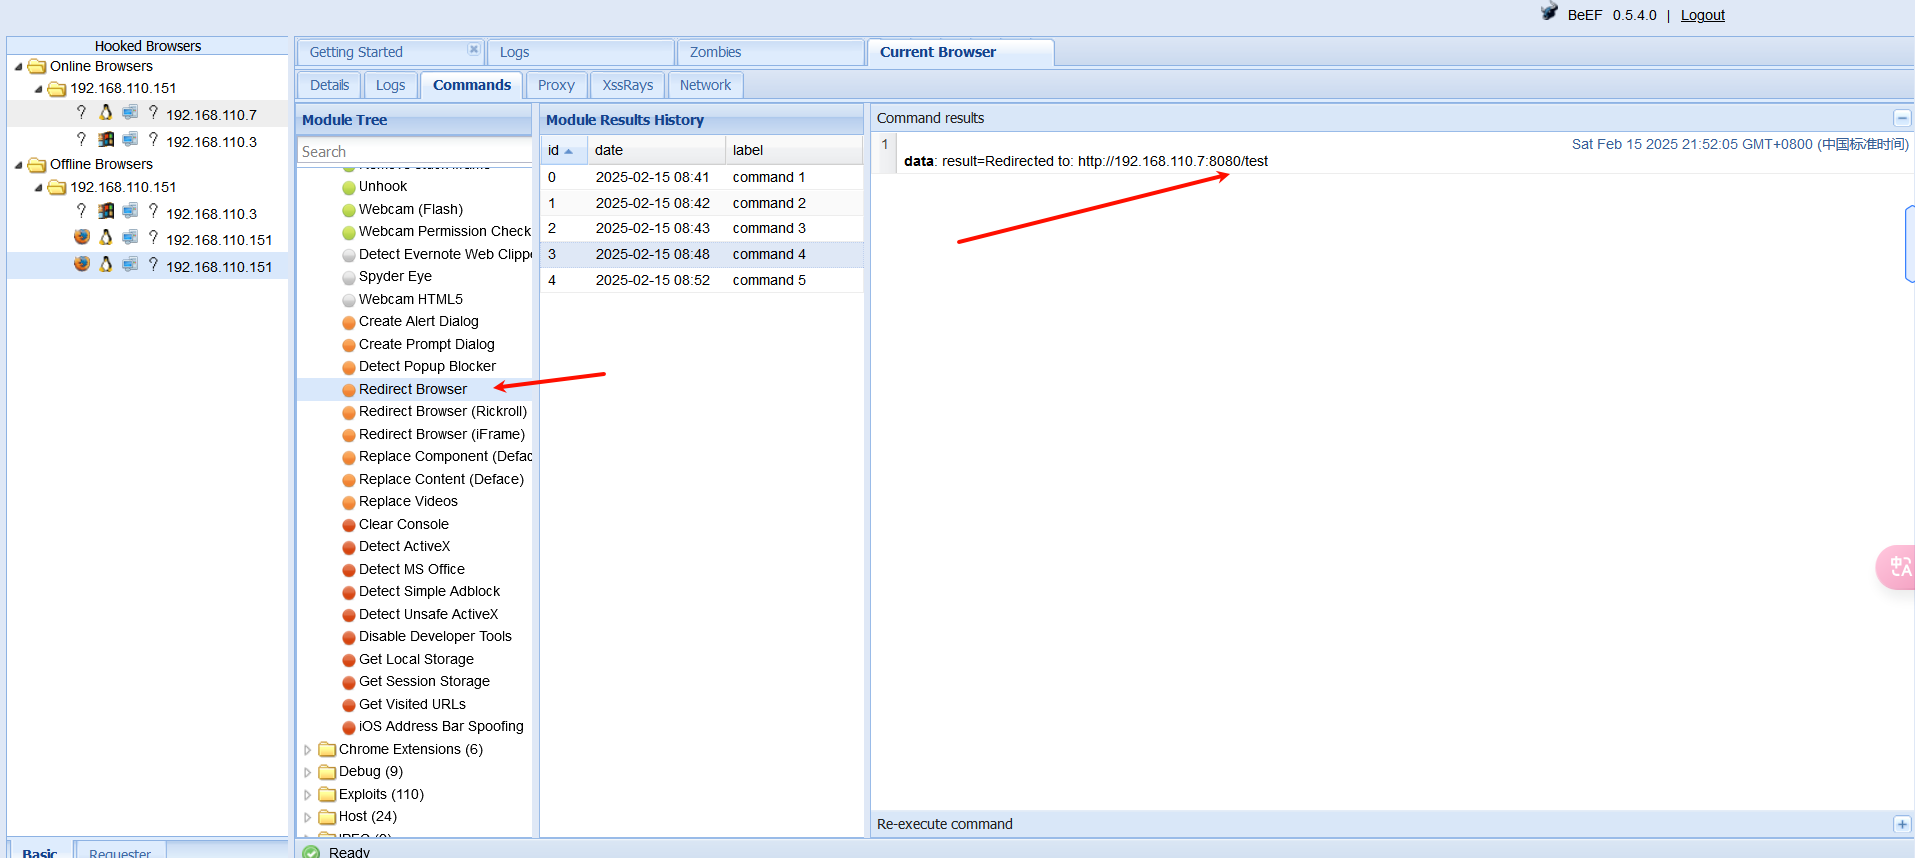Click Online Browsers folder icon

37,66
